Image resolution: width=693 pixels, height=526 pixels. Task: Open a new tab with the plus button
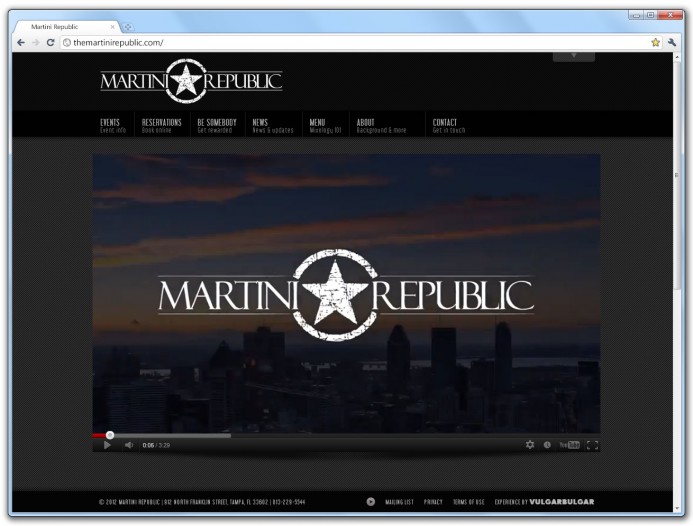tap(128, 27)
